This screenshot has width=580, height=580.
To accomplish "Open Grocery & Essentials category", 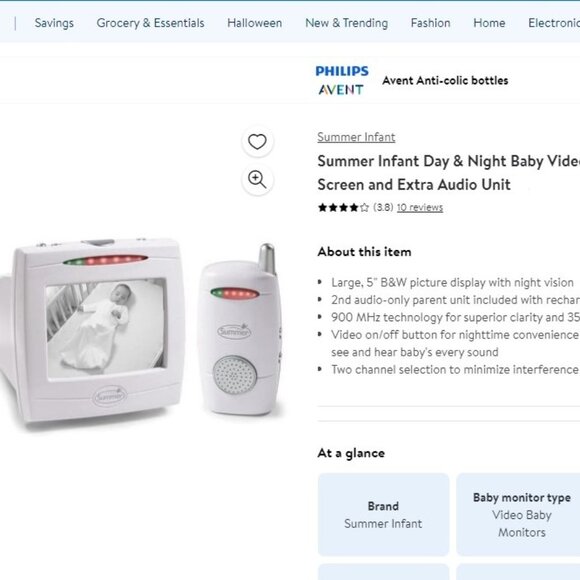I will point(150,23).
